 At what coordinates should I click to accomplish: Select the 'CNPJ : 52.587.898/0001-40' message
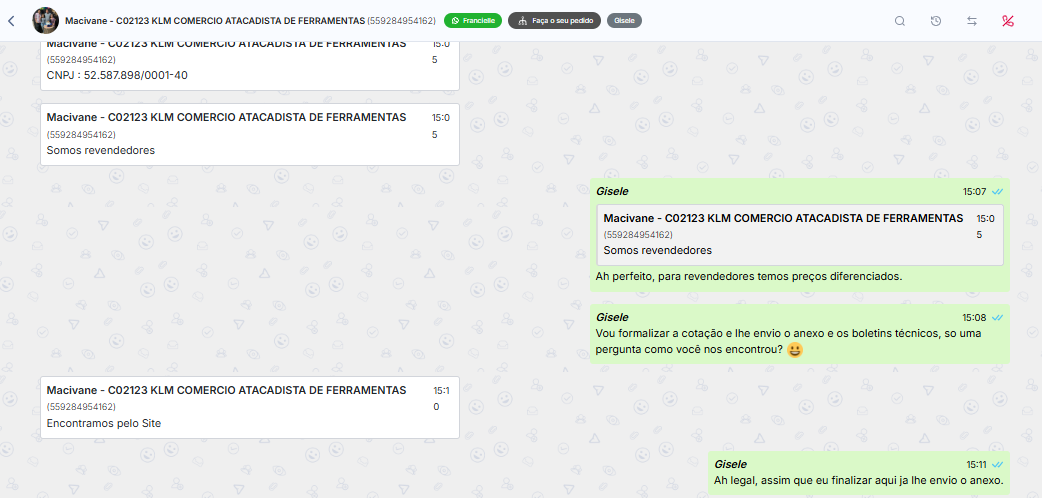(250, 65)
